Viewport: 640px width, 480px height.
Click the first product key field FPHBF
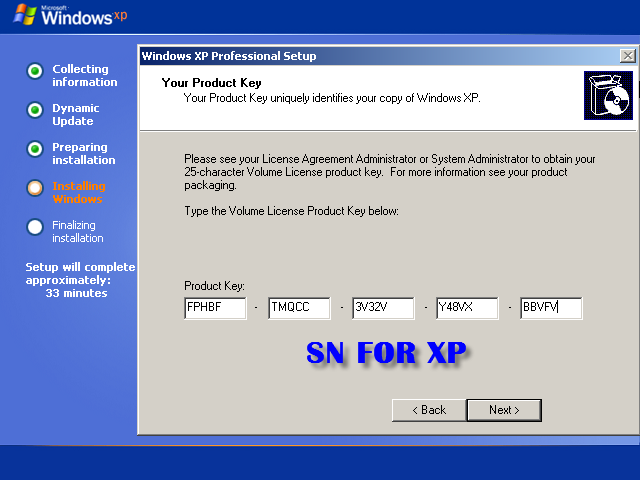coord(215,308)
